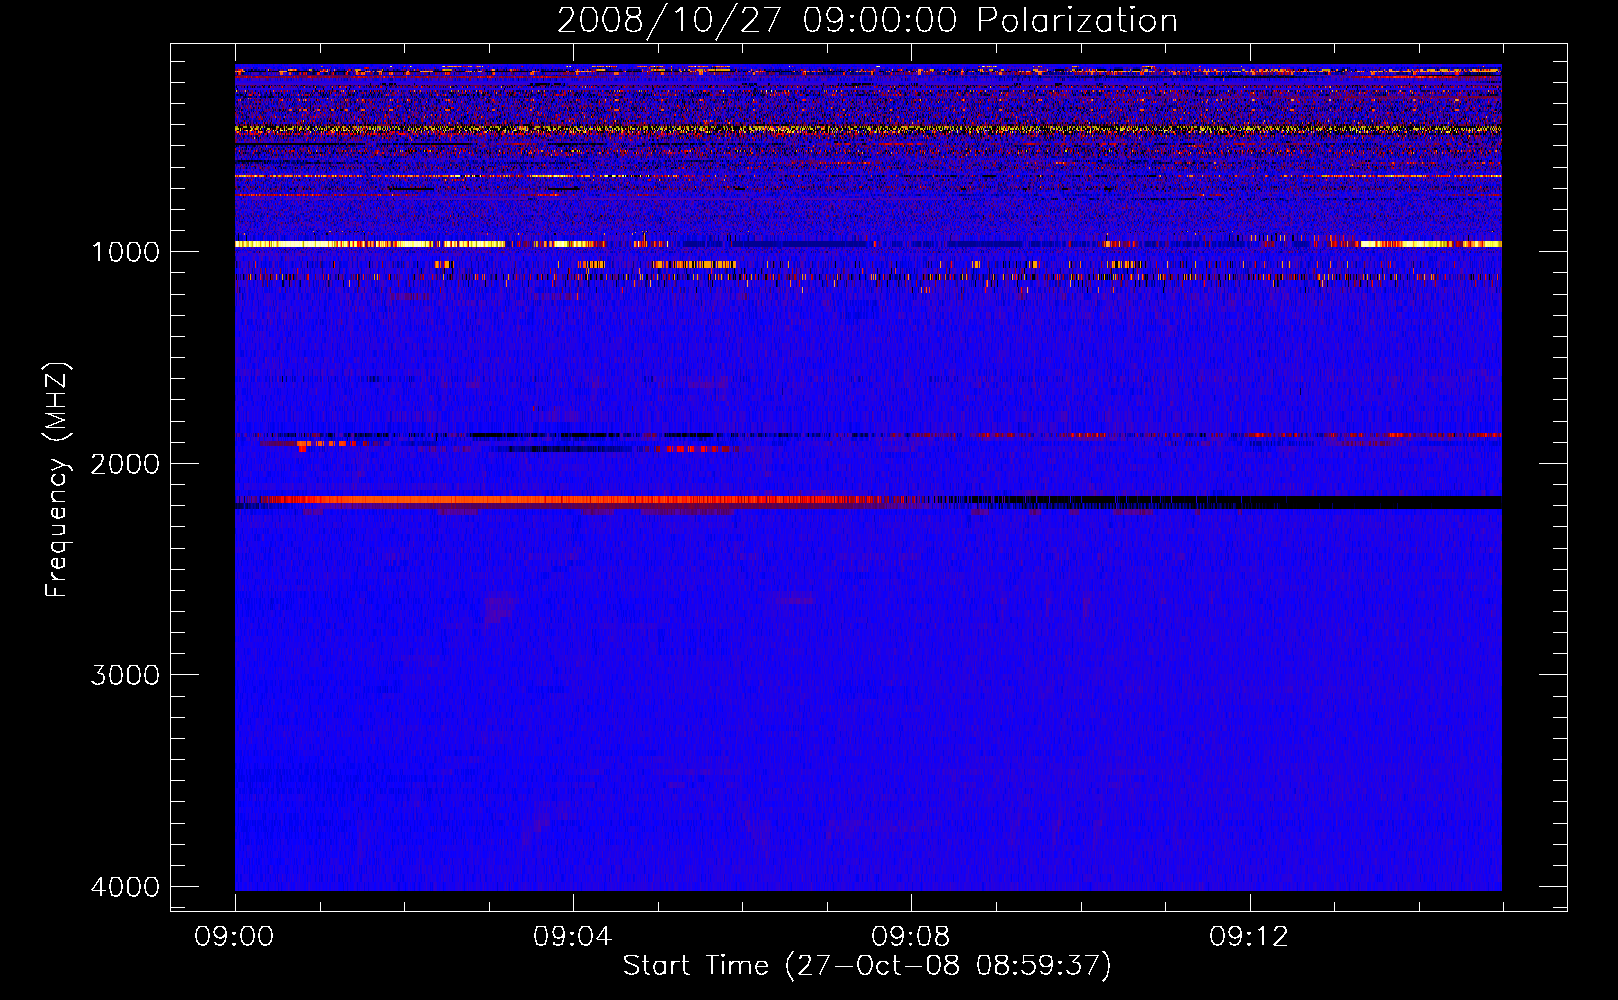
Task: Select the '2000' frequency axis label
Action: click(126, 464)
